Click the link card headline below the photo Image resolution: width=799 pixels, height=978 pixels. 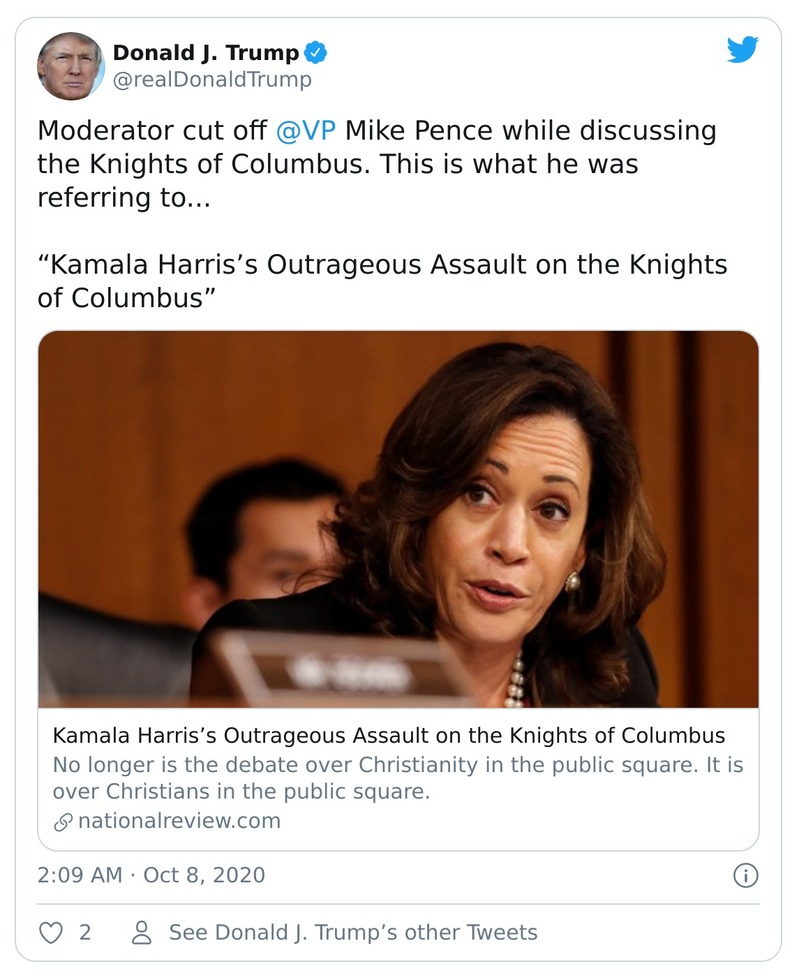388,736
